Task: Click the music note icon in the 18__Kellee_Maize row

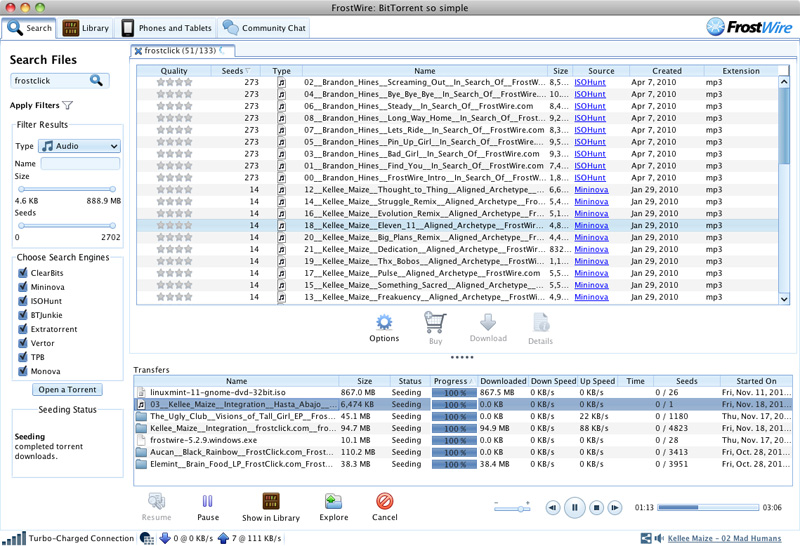Action: [x=282, y=226]
